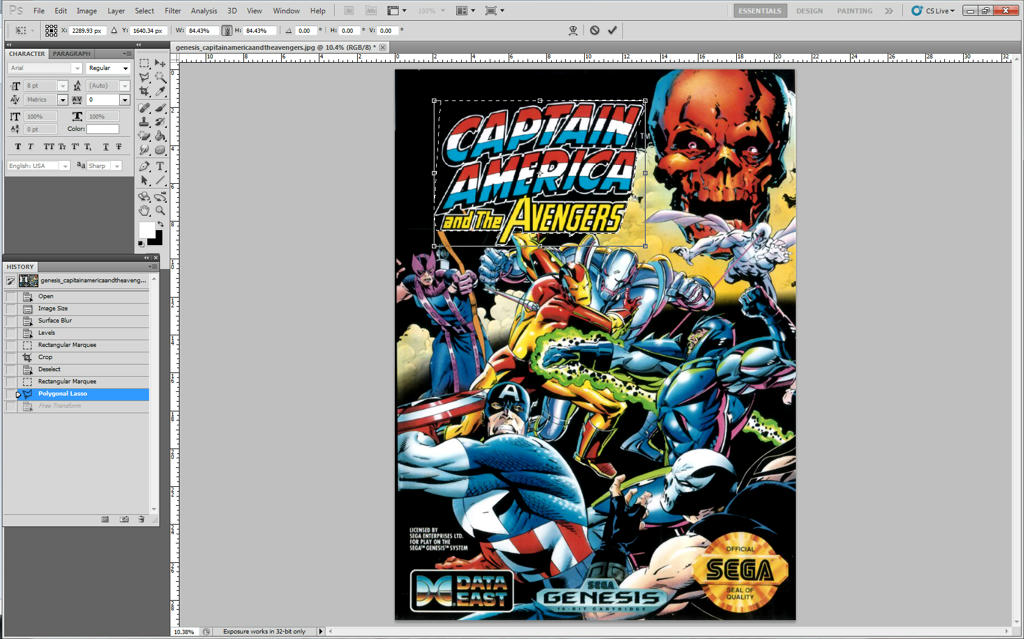Cancel the transform using the no-entry icon

(x=594, y=30)
